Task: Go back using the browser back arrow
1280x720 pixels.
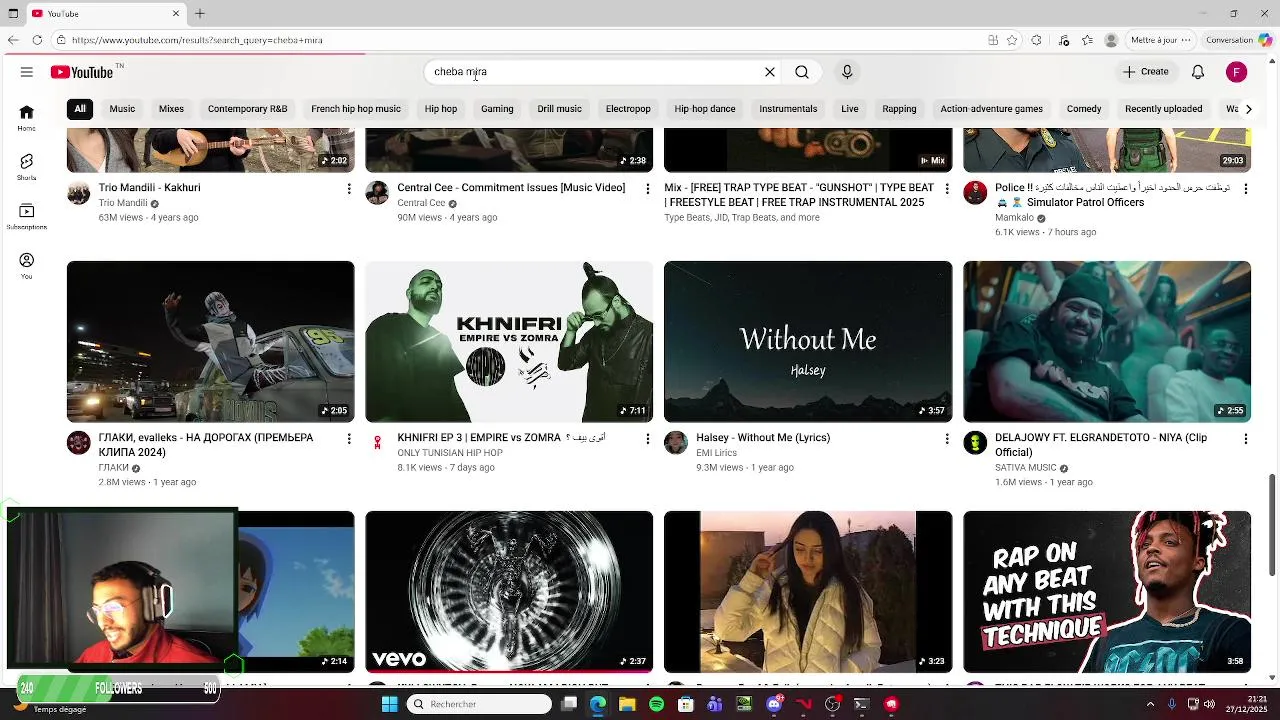Action: click(13, 40)
